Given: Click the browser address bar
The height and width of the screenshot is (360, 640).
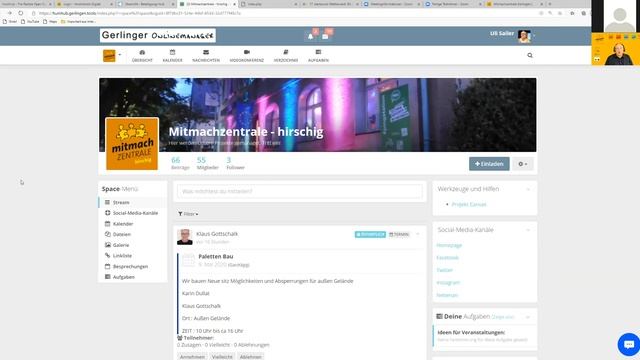Looking at the screenshot, I should (286, 13).
